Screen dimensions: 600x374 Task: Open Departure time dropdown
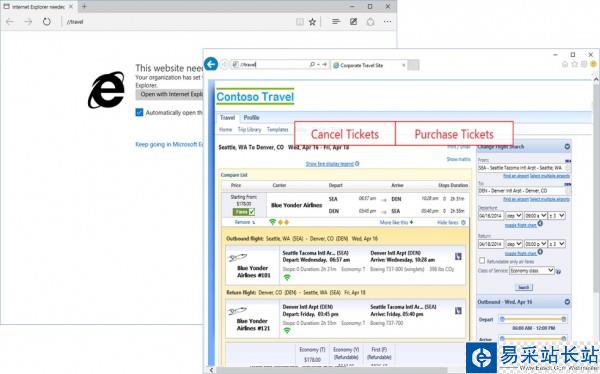pos(536,216)
